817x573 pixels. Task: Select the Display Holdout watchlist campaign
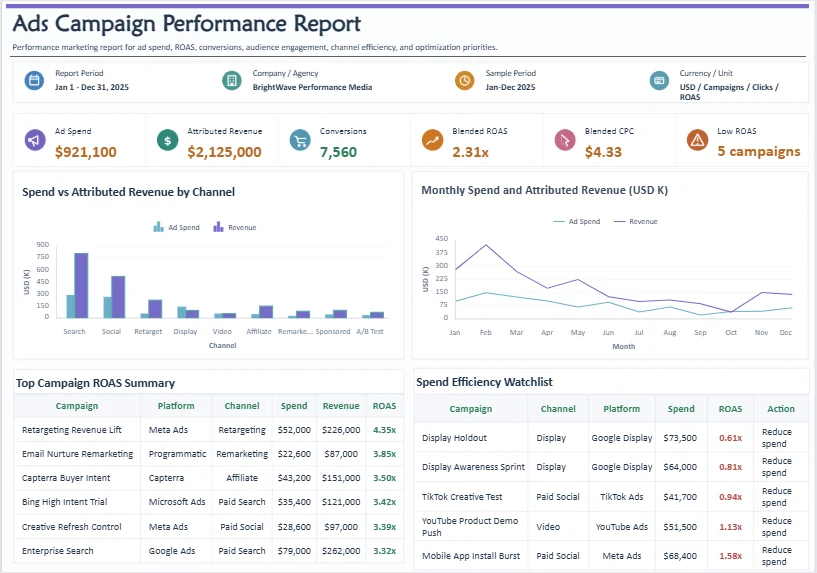[454, 438]
